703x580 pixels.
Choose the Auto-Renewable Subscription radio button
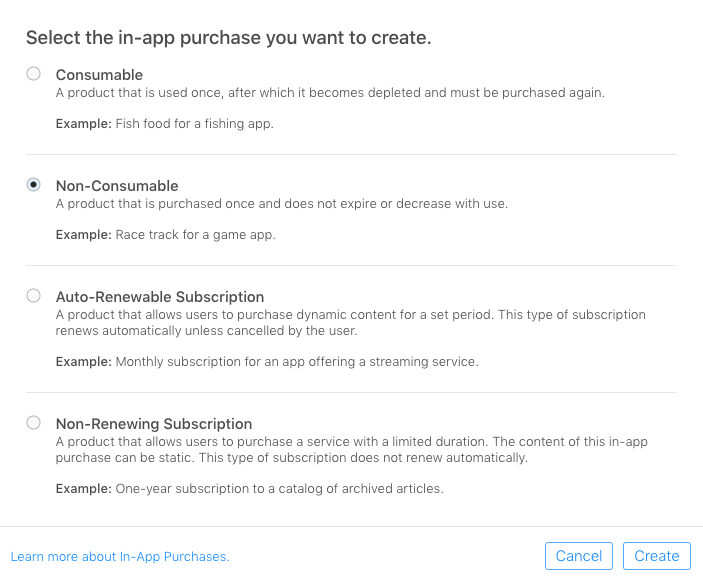click(x=34, y=296)
